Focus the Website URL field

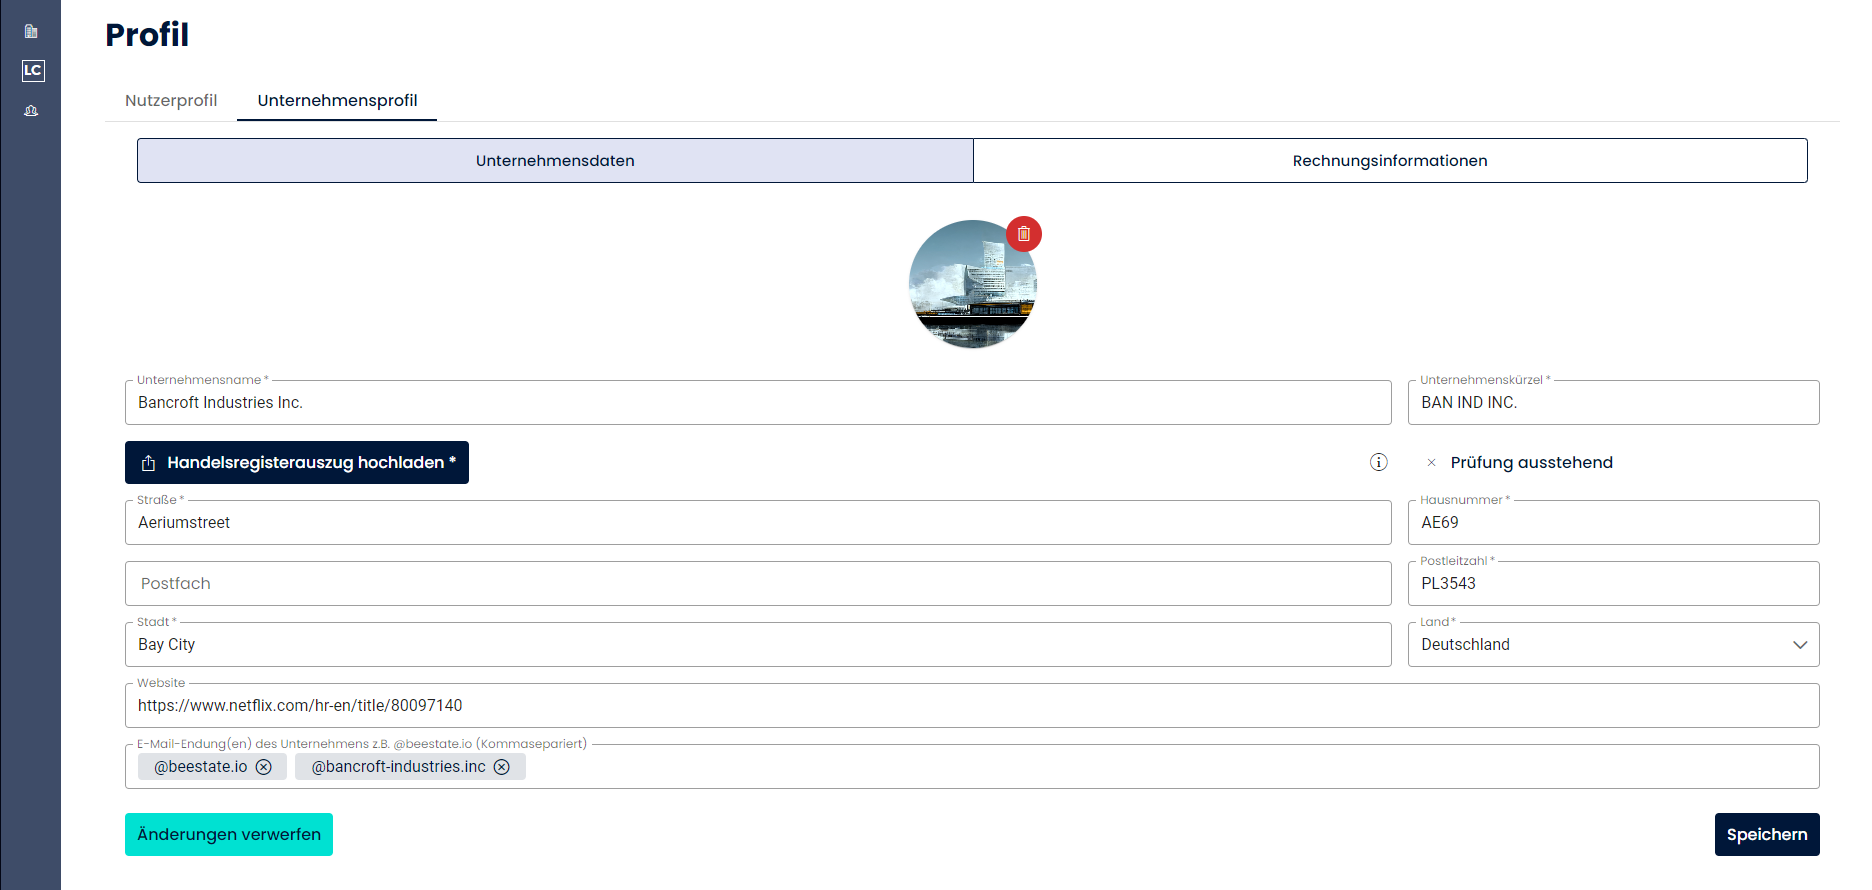(x=971, y=706)
